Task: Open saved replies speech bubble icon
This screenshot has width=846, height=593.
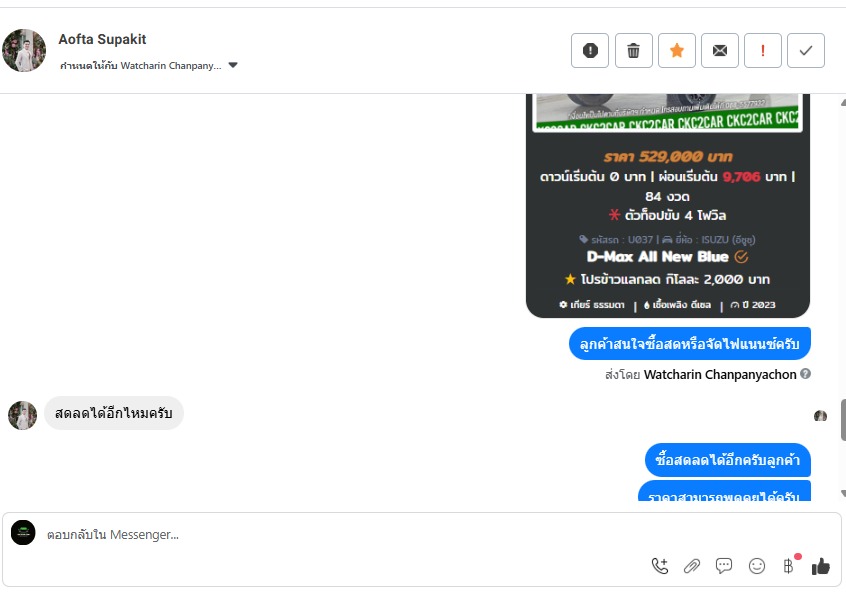Action: (x=724, y=565)
